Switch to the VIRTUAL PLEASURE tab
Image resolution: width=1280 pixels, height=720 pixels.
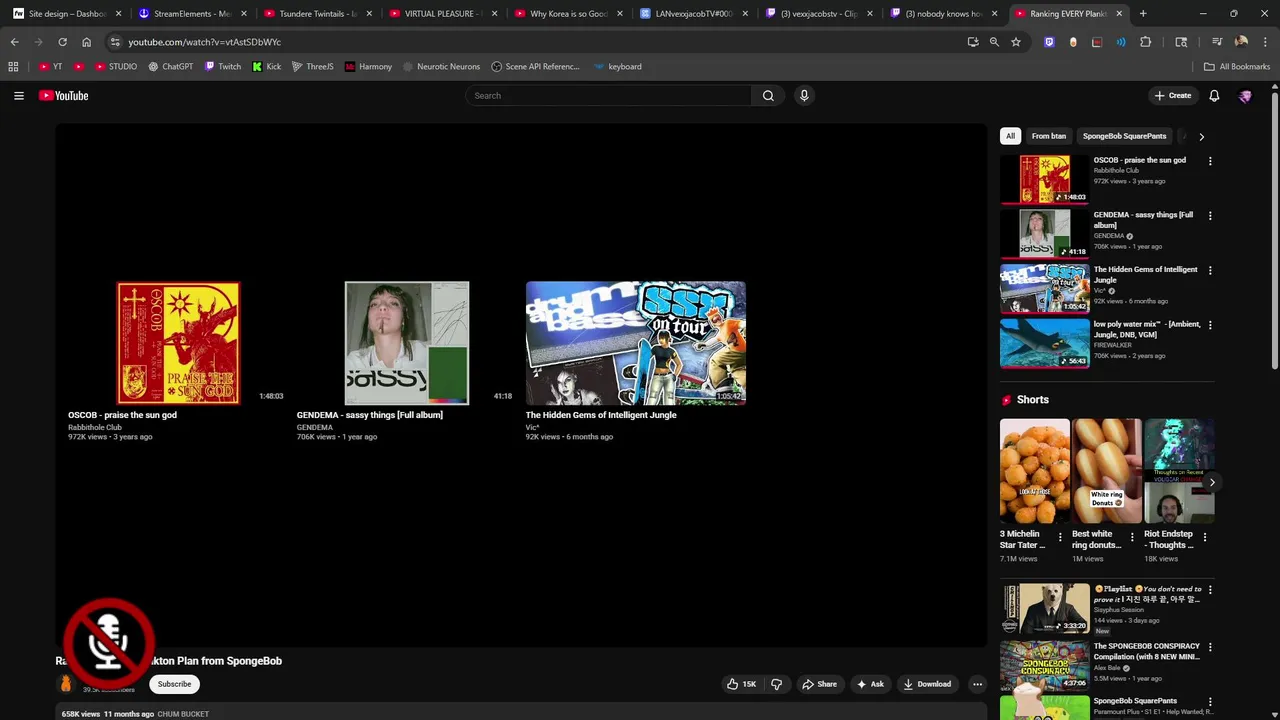tap(441, 14)
